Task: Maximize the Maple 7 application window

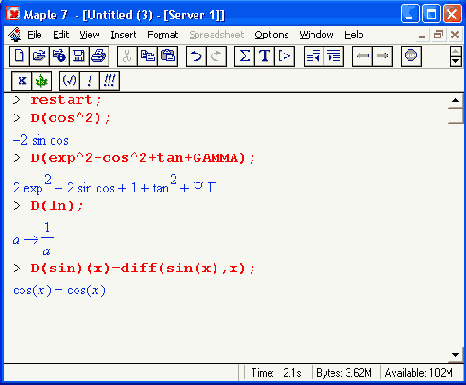Action: (432, 14)
